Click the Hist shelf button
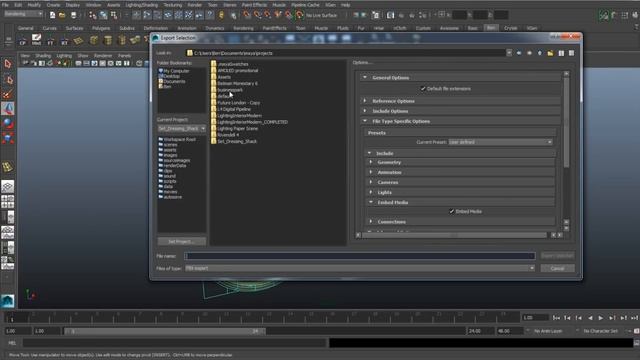The width and height of the screenshot is (640, 360). click(x=36, y=40)
